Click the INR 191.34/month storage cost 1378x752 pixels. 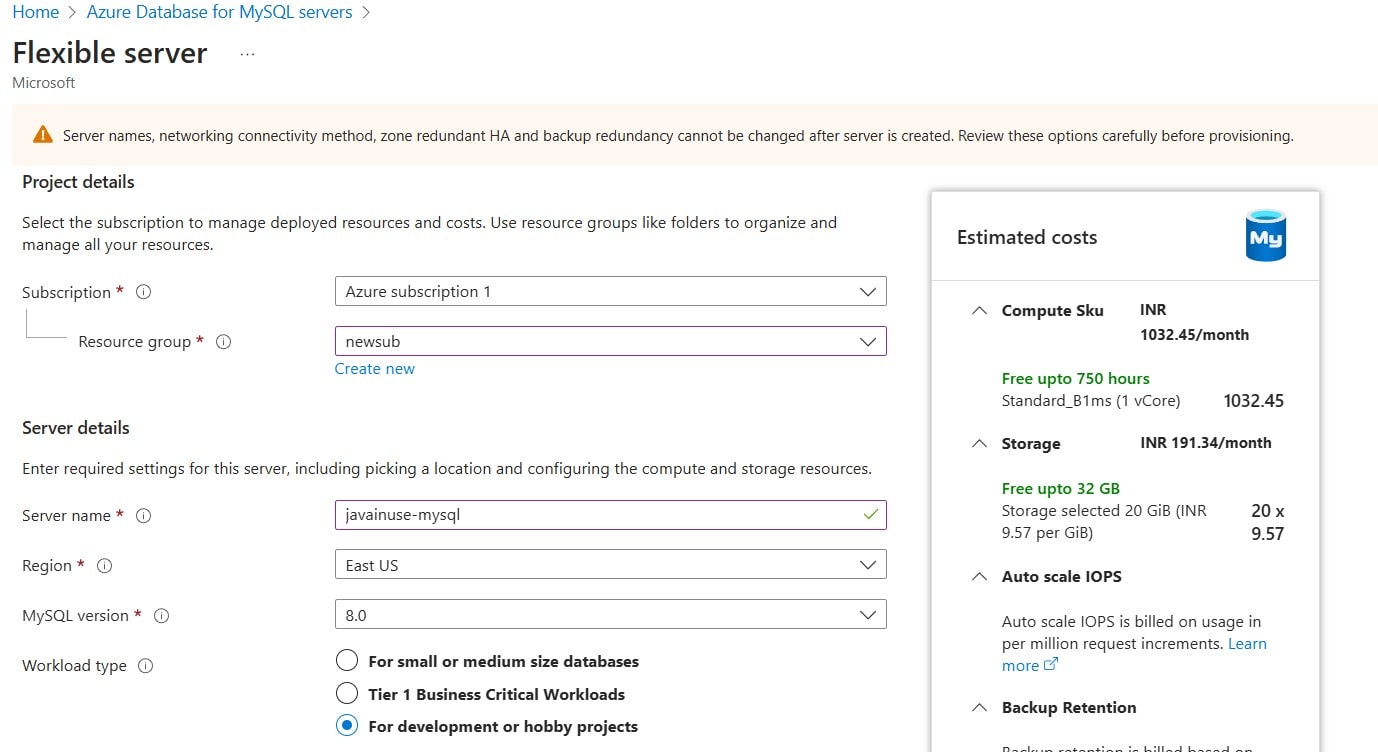1206,443
